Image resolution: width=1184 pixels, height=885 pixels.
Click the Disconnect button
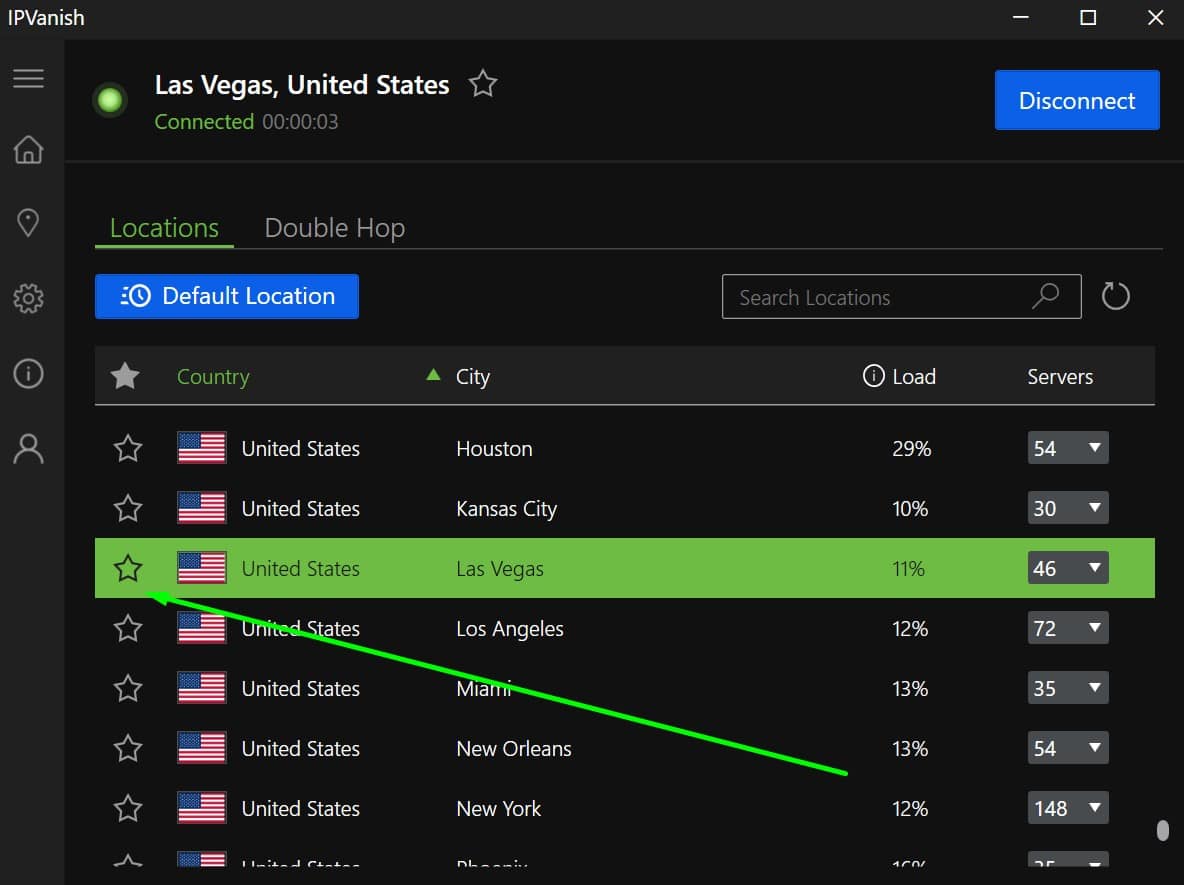pyautogui.click(x=1077, y=100)
